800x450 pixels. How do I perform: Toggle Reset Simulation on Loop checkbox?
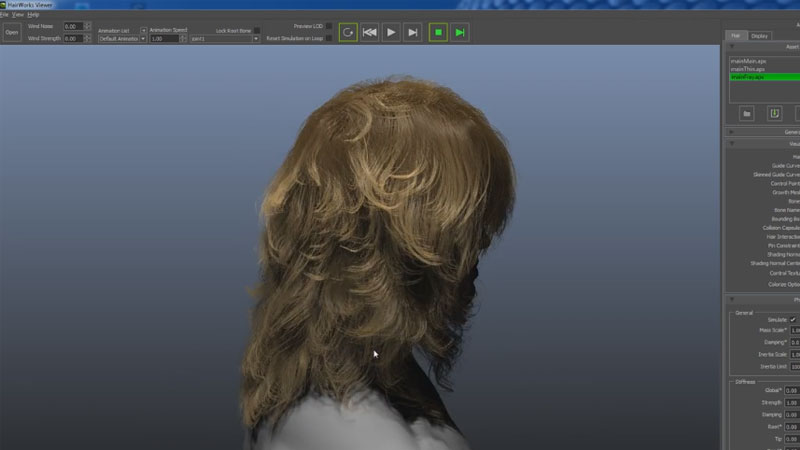(329, 39)
